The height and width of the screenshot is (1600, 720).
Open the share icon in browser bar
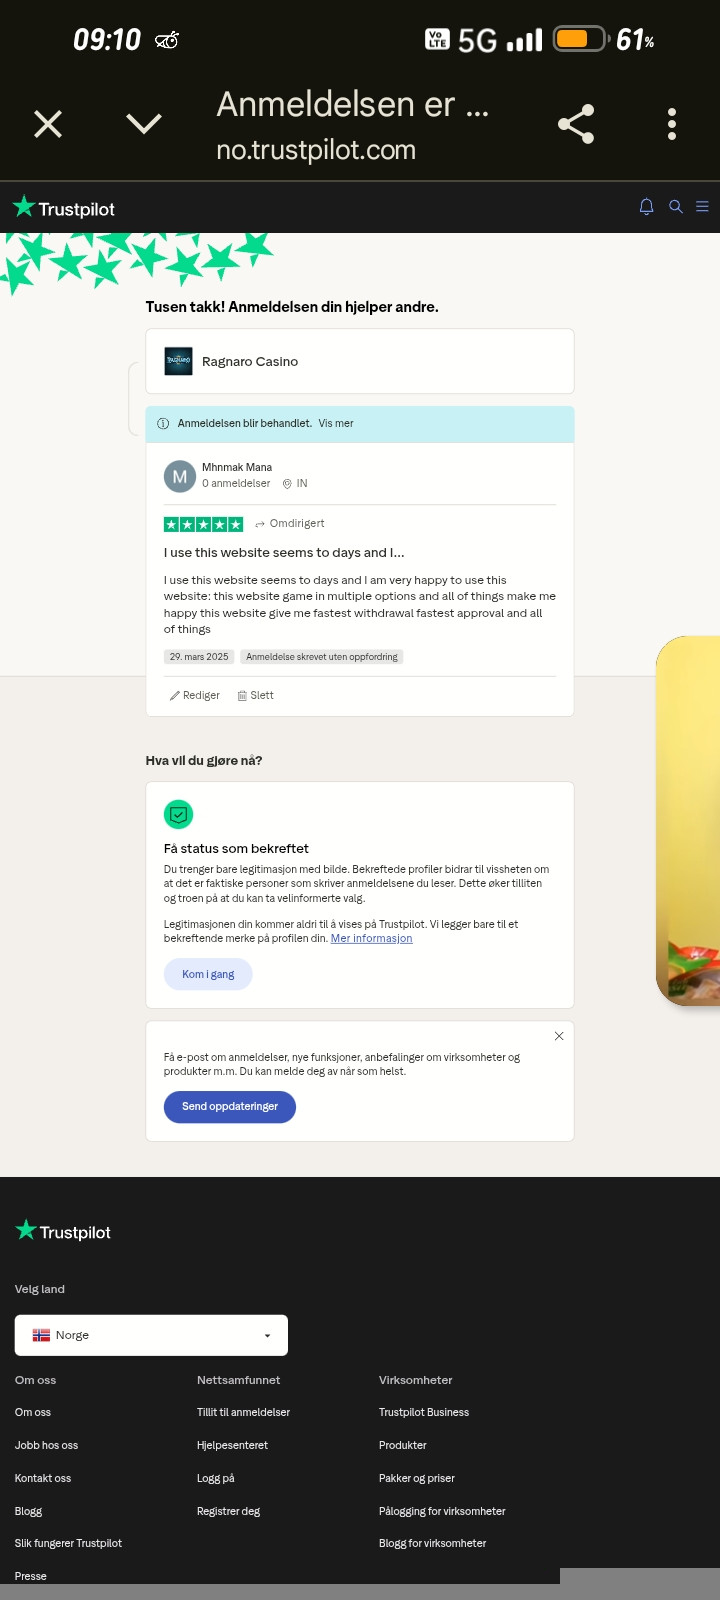point(576,124)
